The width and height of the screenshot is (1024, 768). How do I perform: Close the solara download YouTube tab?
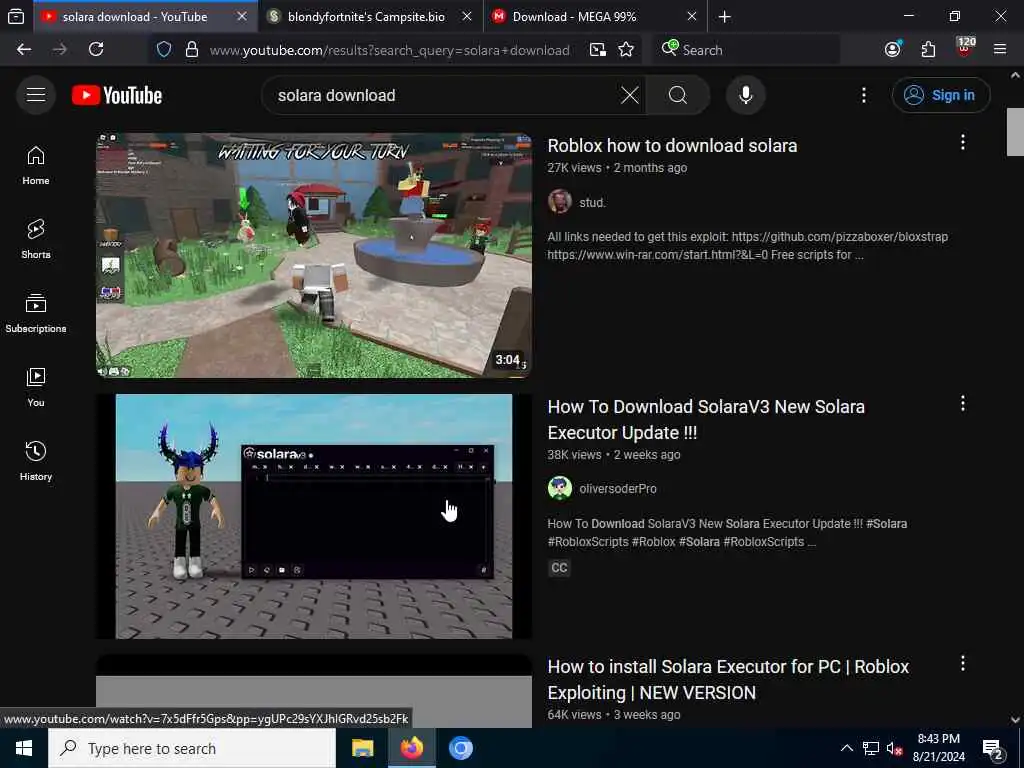click(x=242, y=17)
